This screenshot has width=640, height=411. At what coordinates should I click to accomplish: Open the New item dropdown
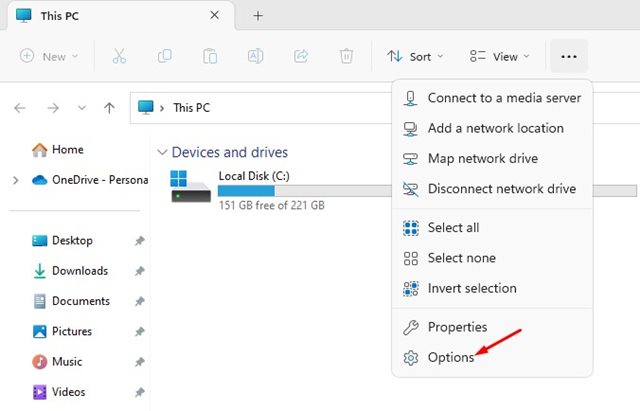pos(49,56)
